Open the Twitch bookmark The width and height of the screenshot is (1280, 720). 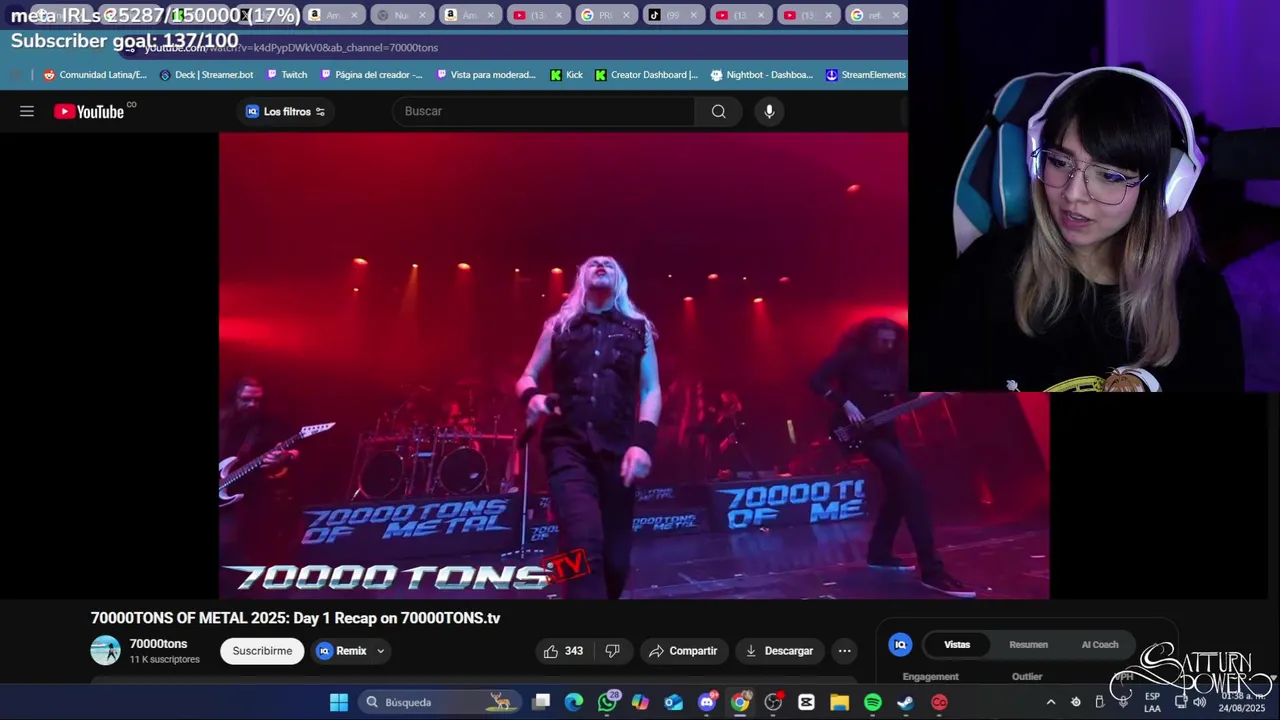click(286, 75)
